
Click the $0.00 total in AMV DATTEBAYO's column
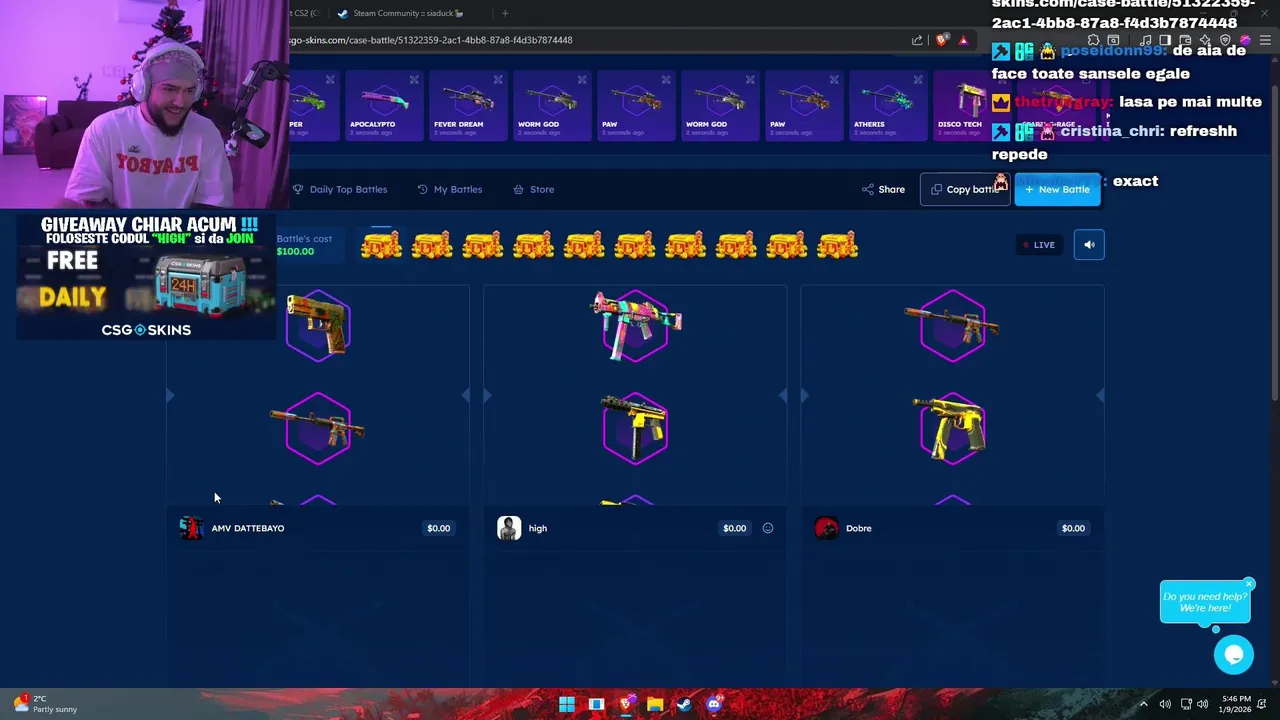[439, 528]
